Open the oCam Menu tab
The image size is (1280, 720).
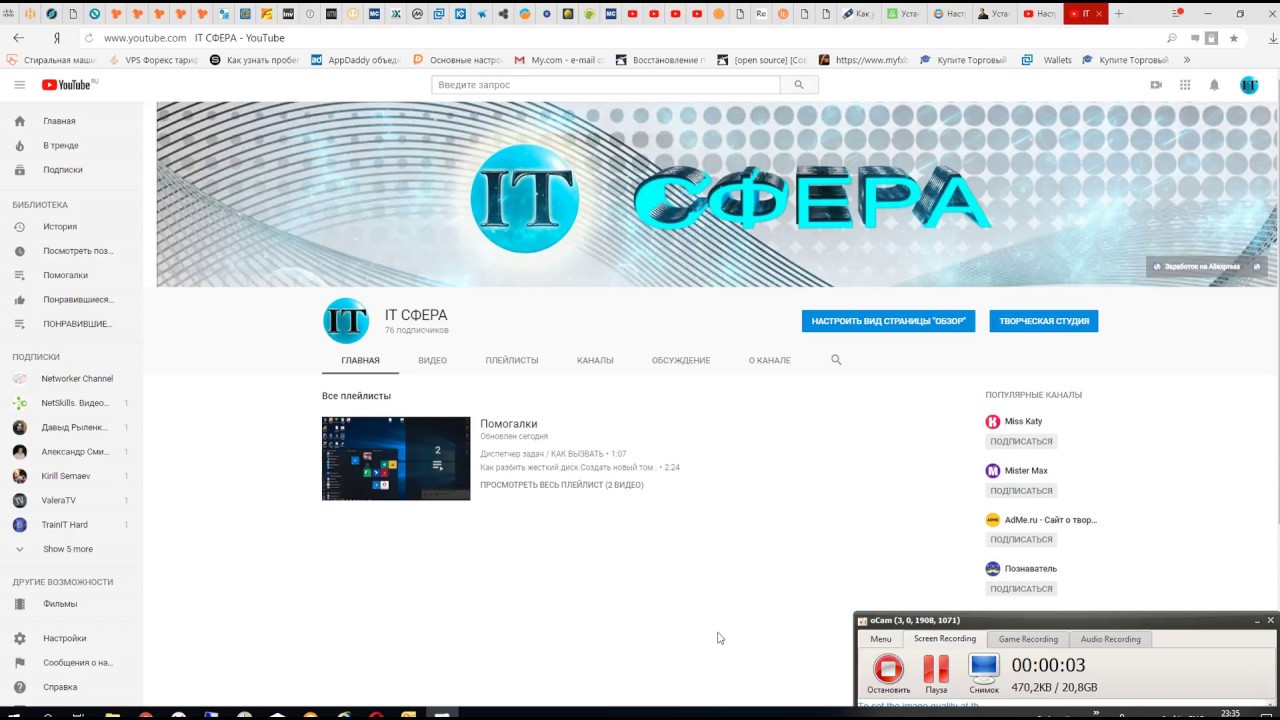click(880, 639)
